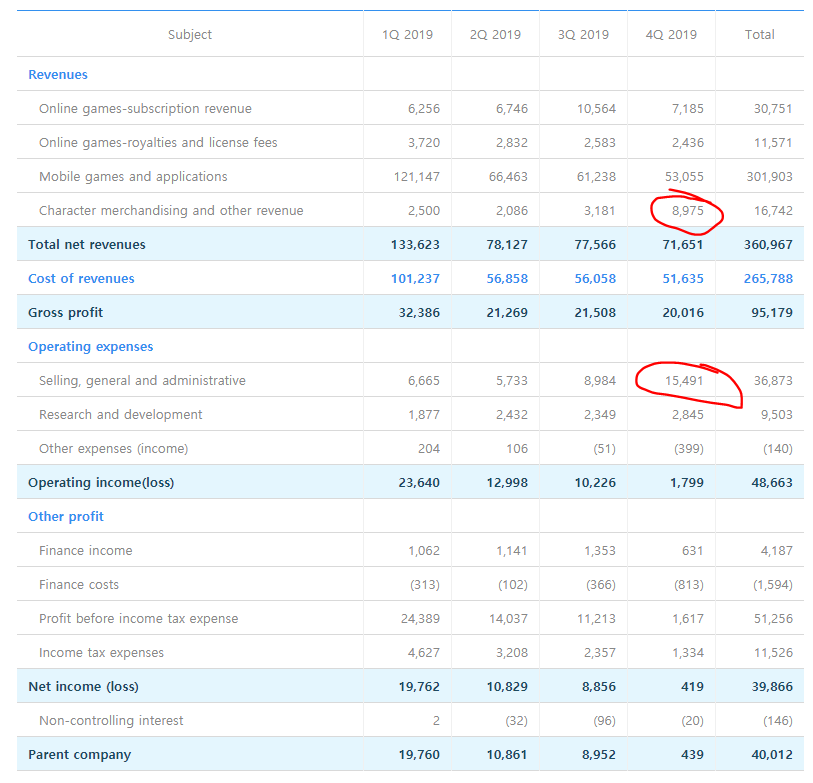Screen dimensions: 813x783
Task: Select the Subject column header
Action: 190,35
